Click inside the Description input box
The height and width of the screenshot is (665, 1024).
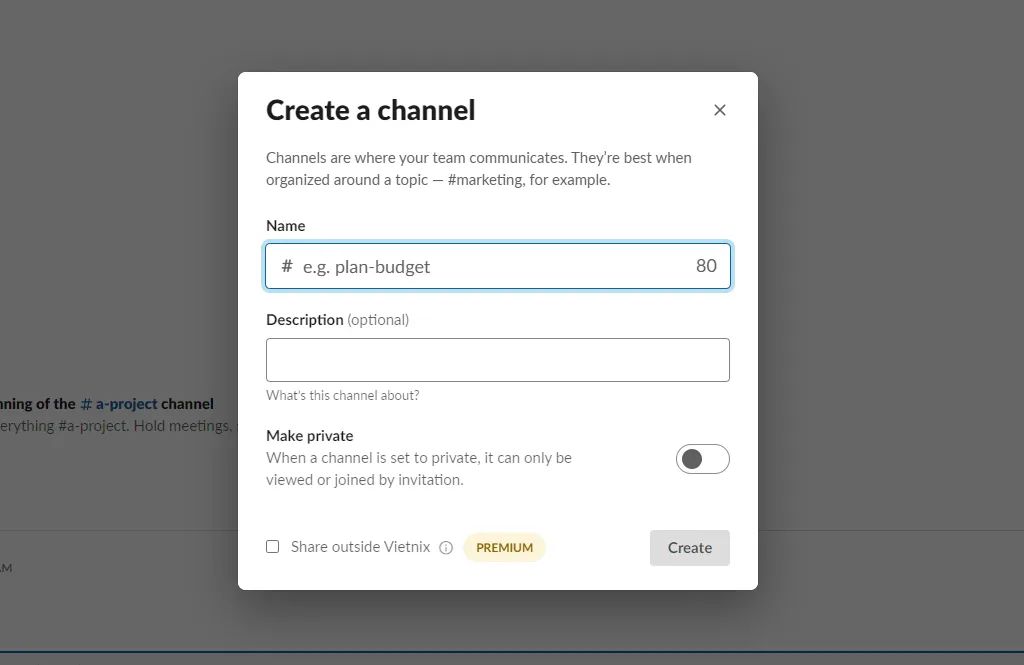pyautogui.click(x=497, y=359)
